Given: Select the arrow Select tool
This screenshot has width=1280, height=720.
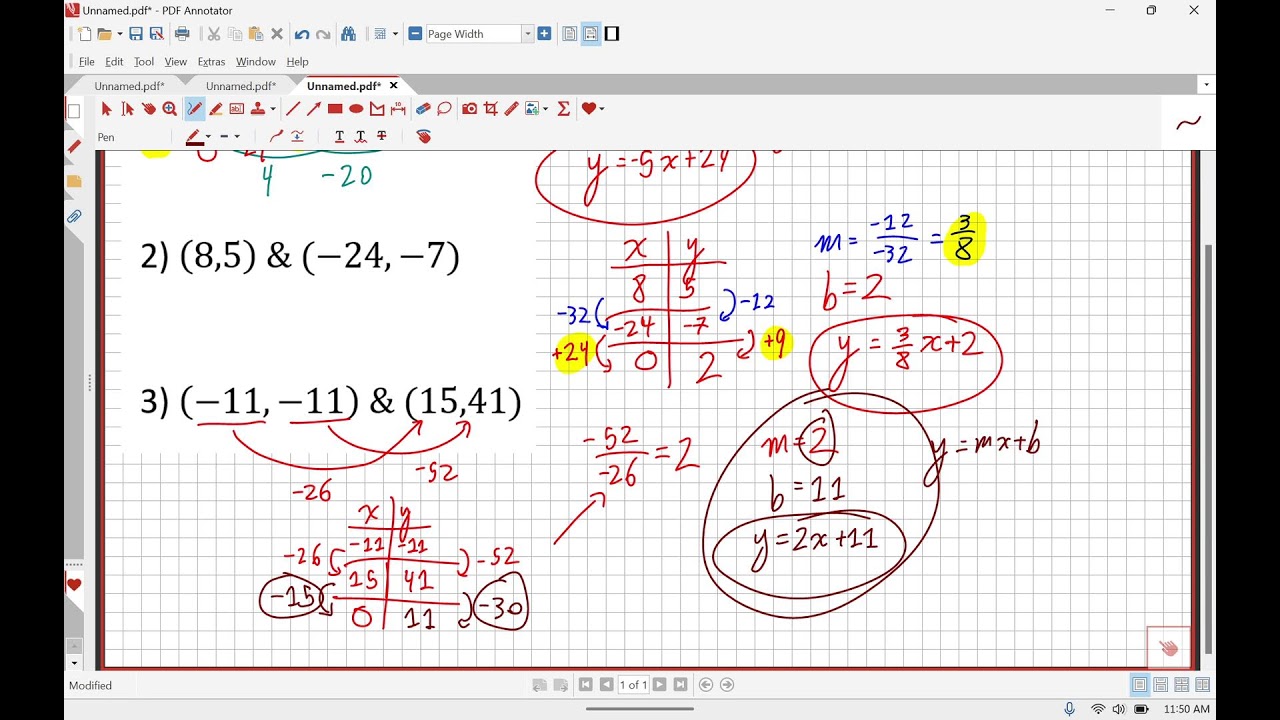Looking at the screenshot, I should [107, 109].
